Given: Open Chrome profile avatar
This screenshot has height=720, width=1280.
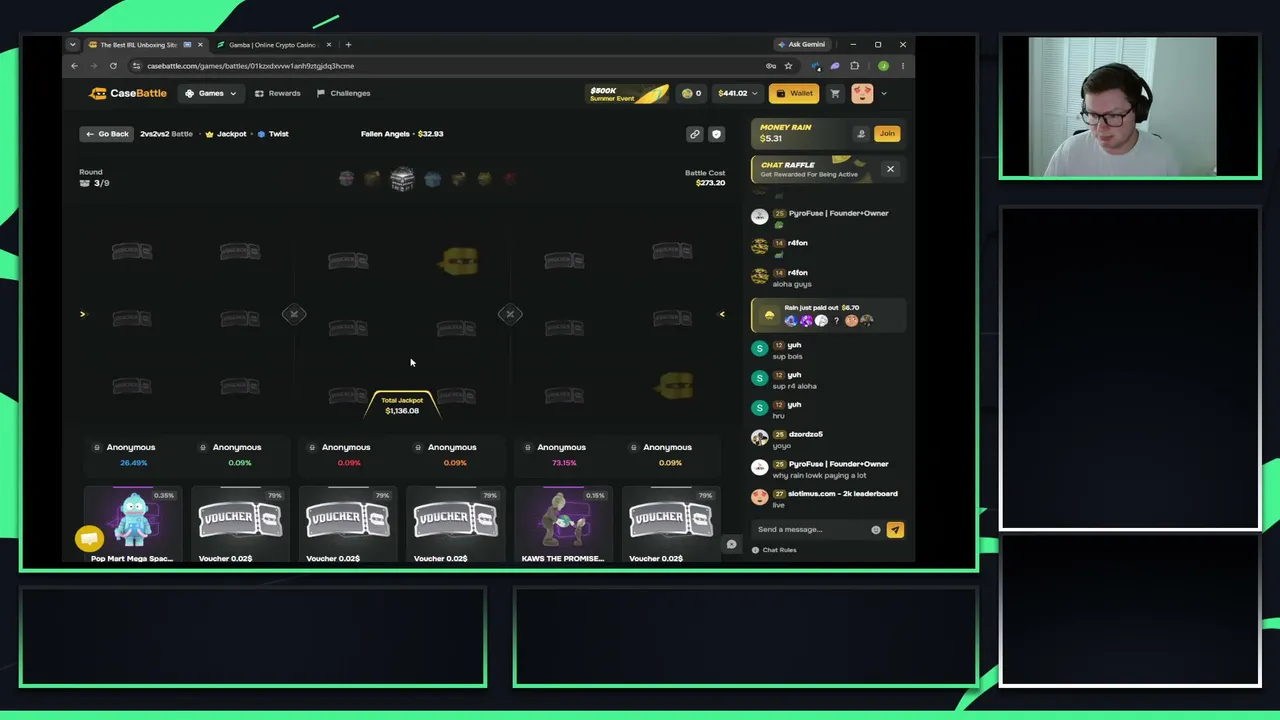Looking at the screenshot, I should click(x=883, y=66).
